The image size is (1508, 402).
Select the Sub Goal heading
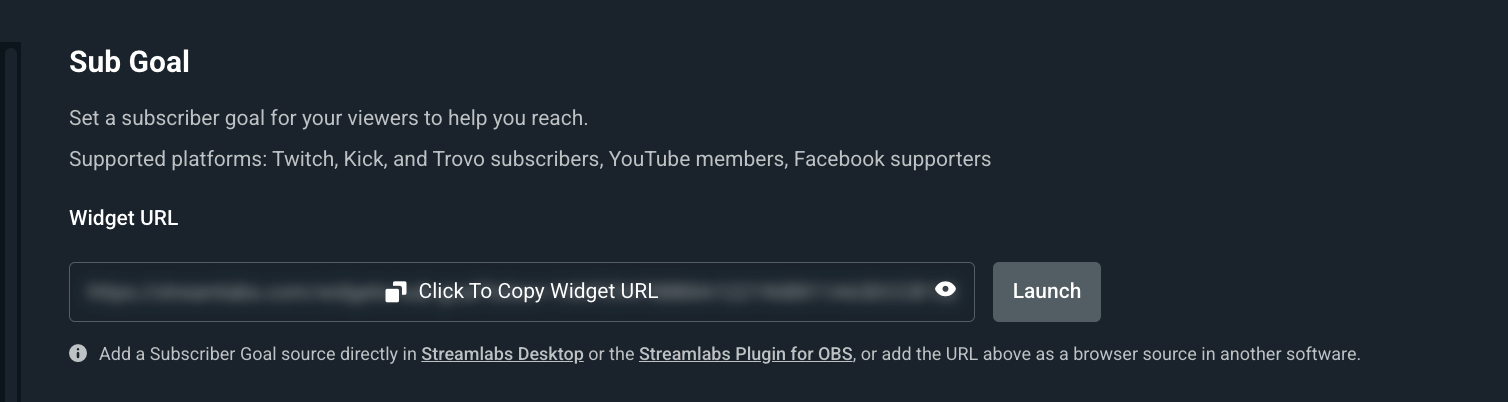[129, 62]
